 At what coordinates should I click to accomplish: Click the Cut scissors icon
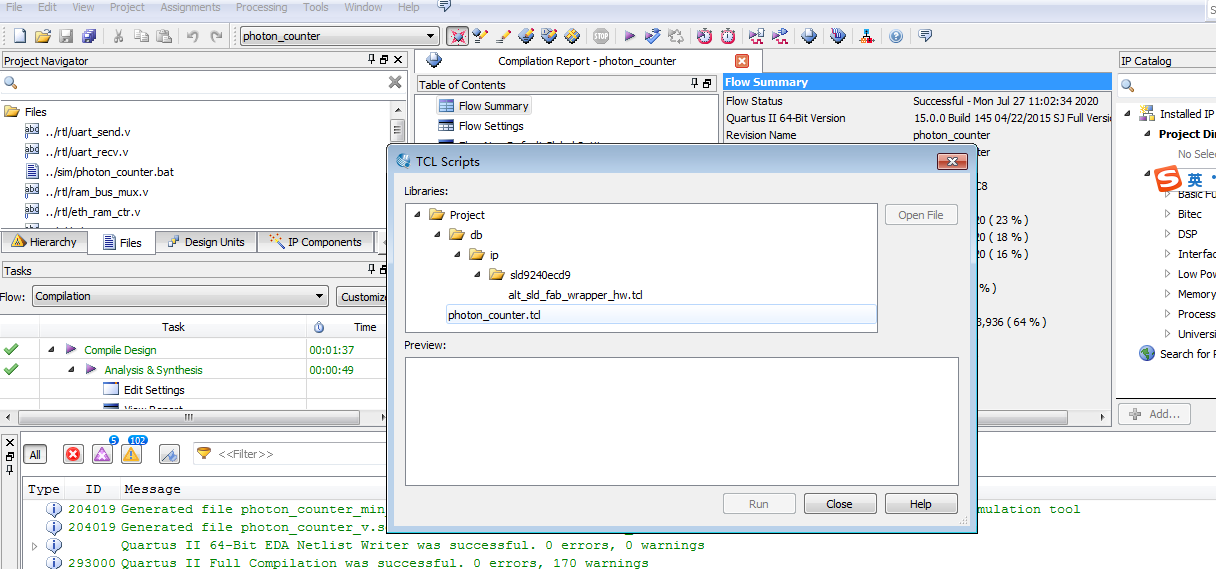coord(118,36)
